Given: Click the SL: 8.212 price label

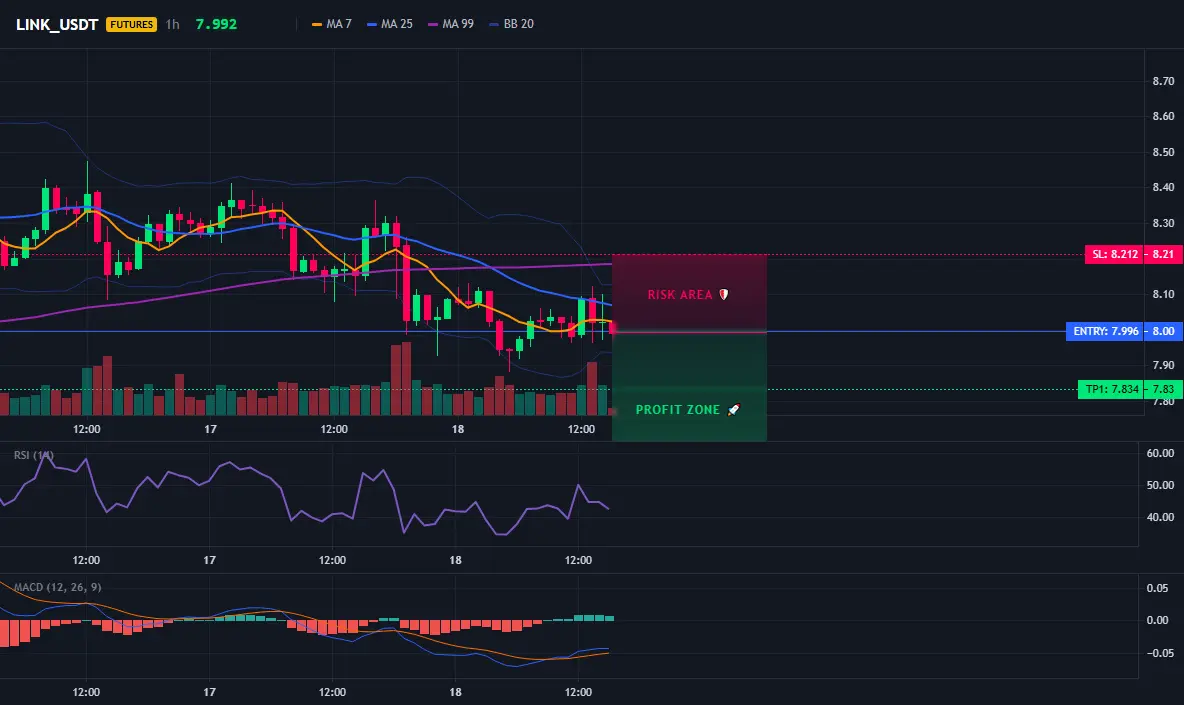Looking at the screenshot, I should (1115, 254).
